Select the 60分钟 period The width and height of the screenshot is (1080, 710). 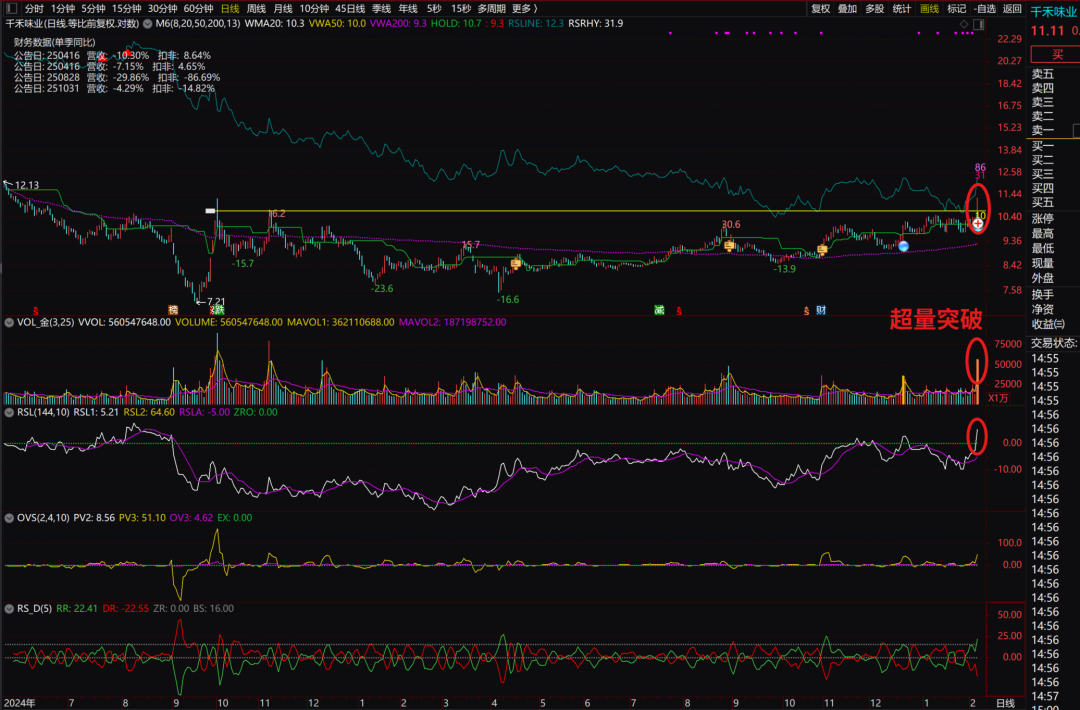198,8
